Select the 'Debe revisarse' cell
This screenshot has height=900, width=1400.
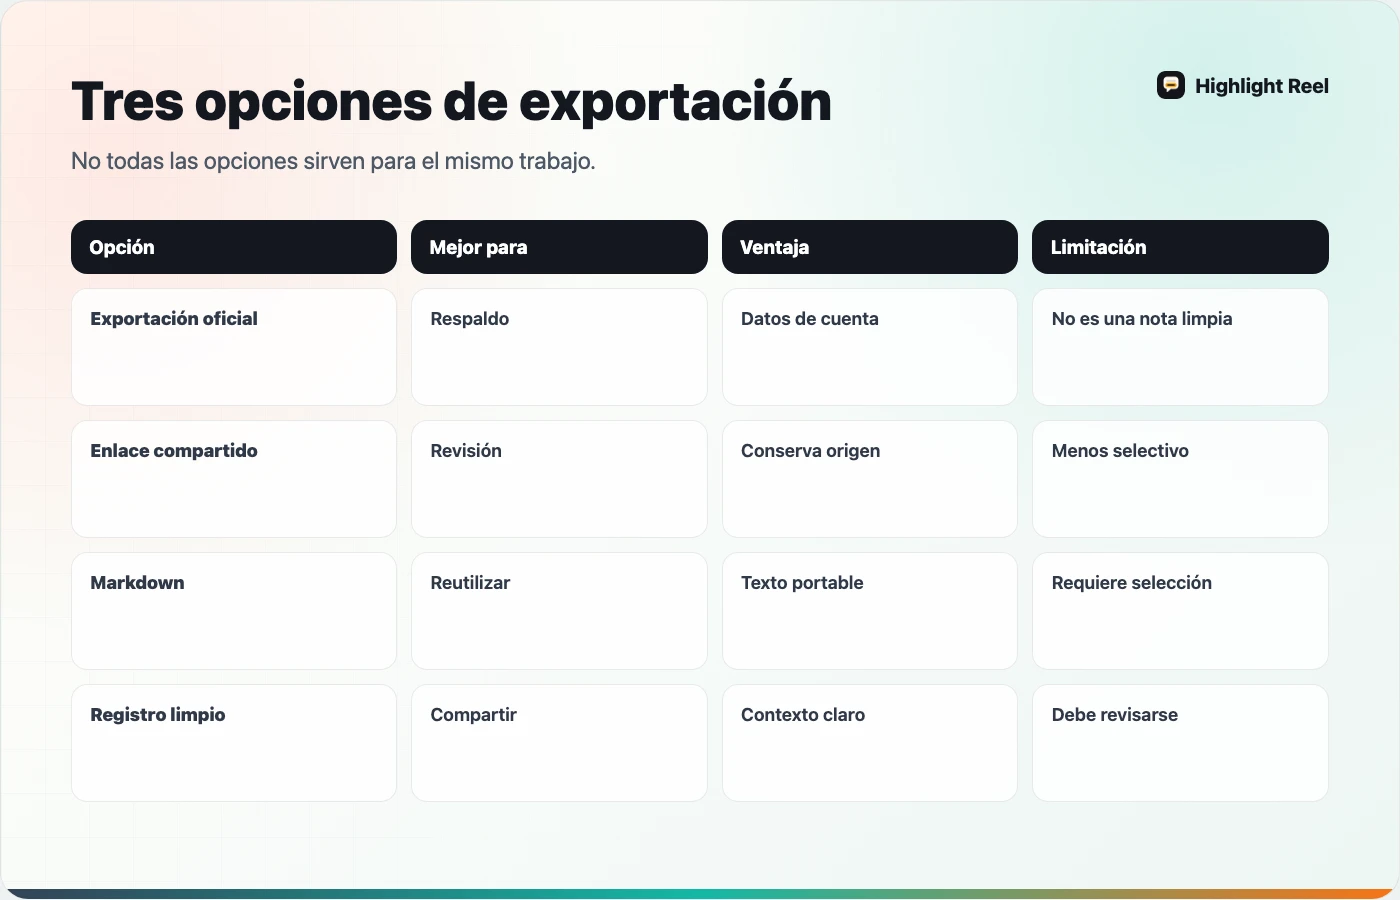(x=1180, y=743)
